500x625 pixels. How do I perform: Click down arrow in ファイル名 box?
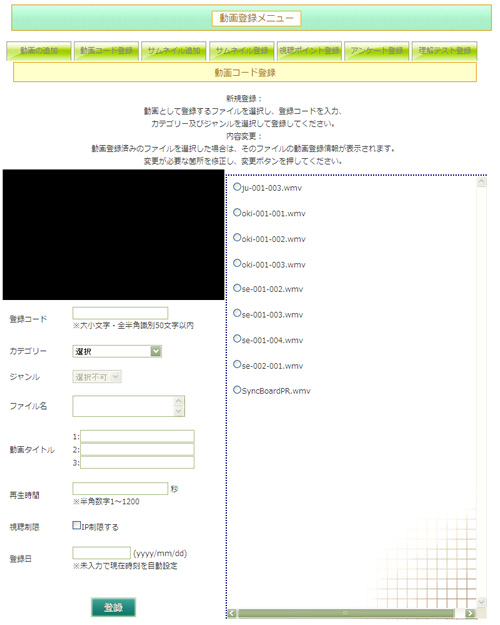[179, 411]
